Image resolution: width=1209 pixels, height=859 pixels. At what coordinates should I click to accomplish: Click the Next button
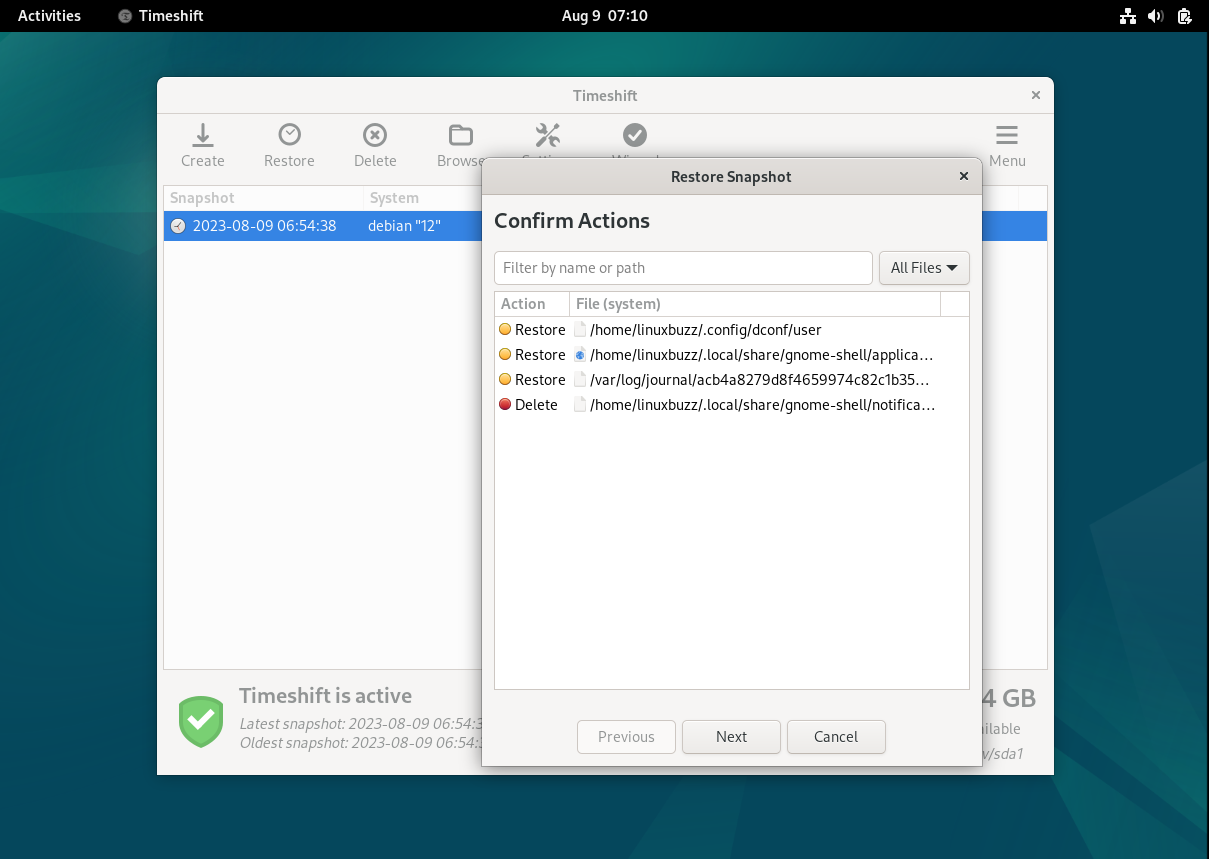click(731, 737)
